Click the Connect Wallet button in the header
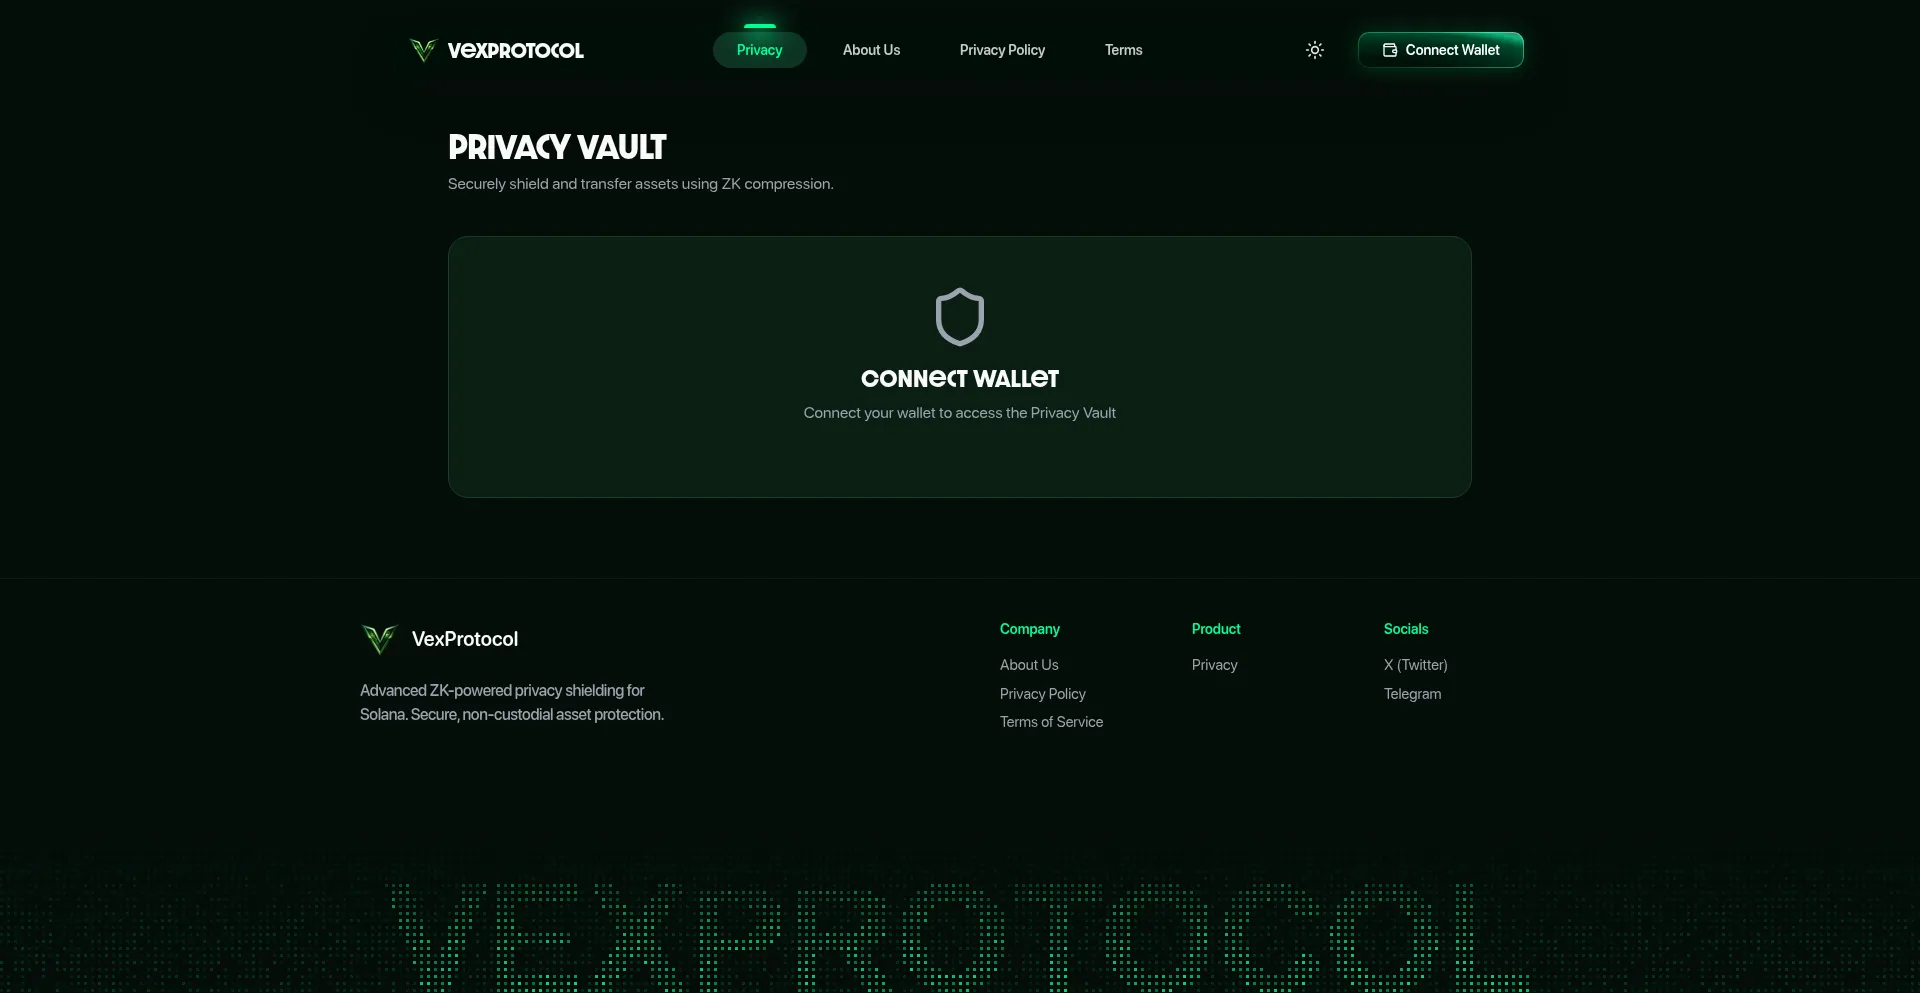 tap(1440, 49)
